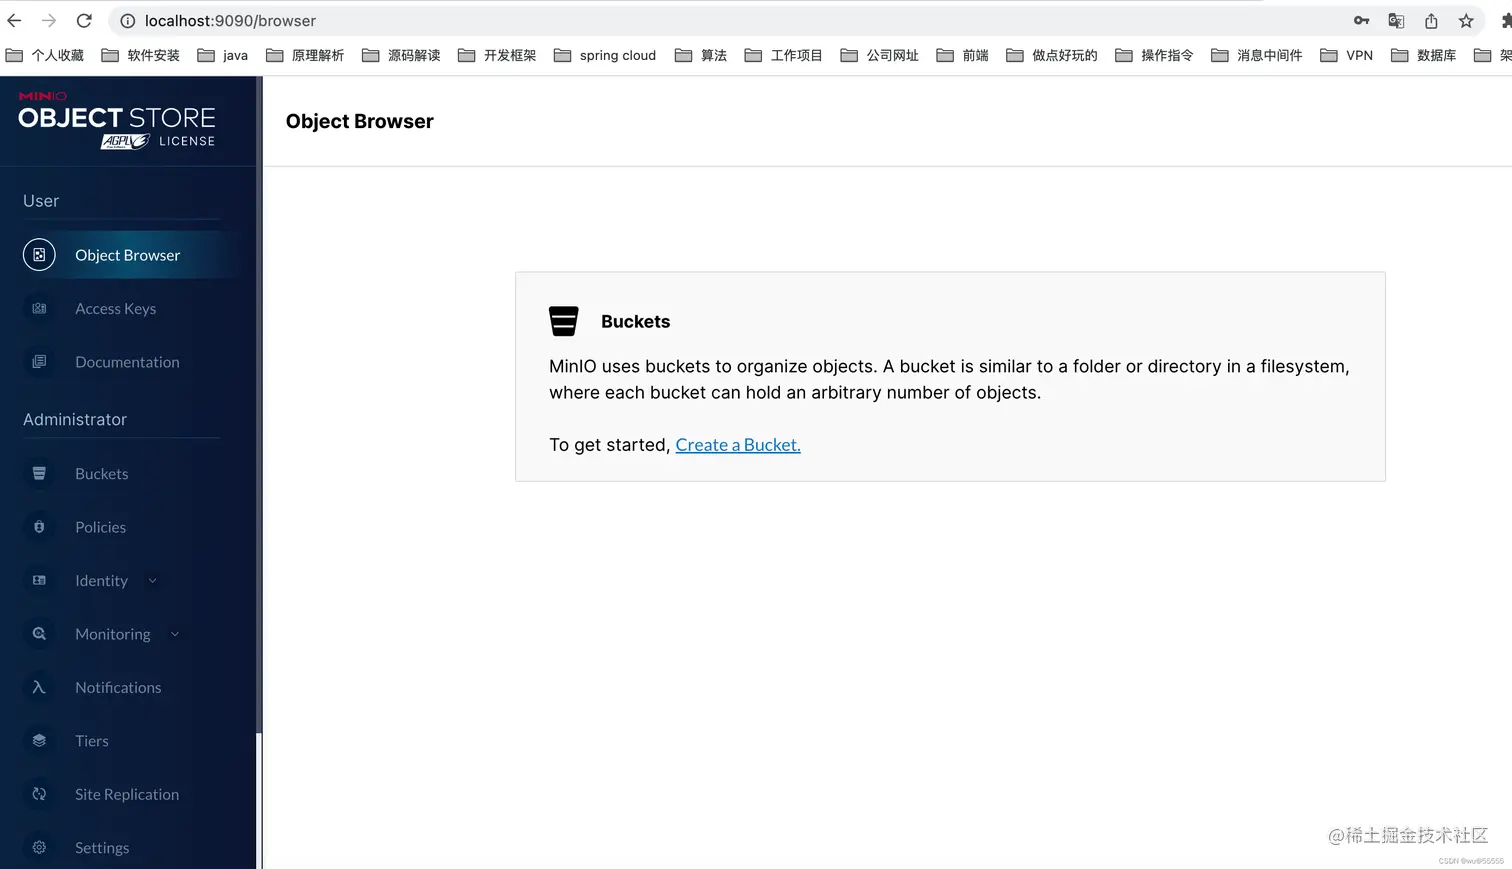Click the password key icon in address bar
This screenshot has height=869, width=1512.
(x=1361, y=21)
